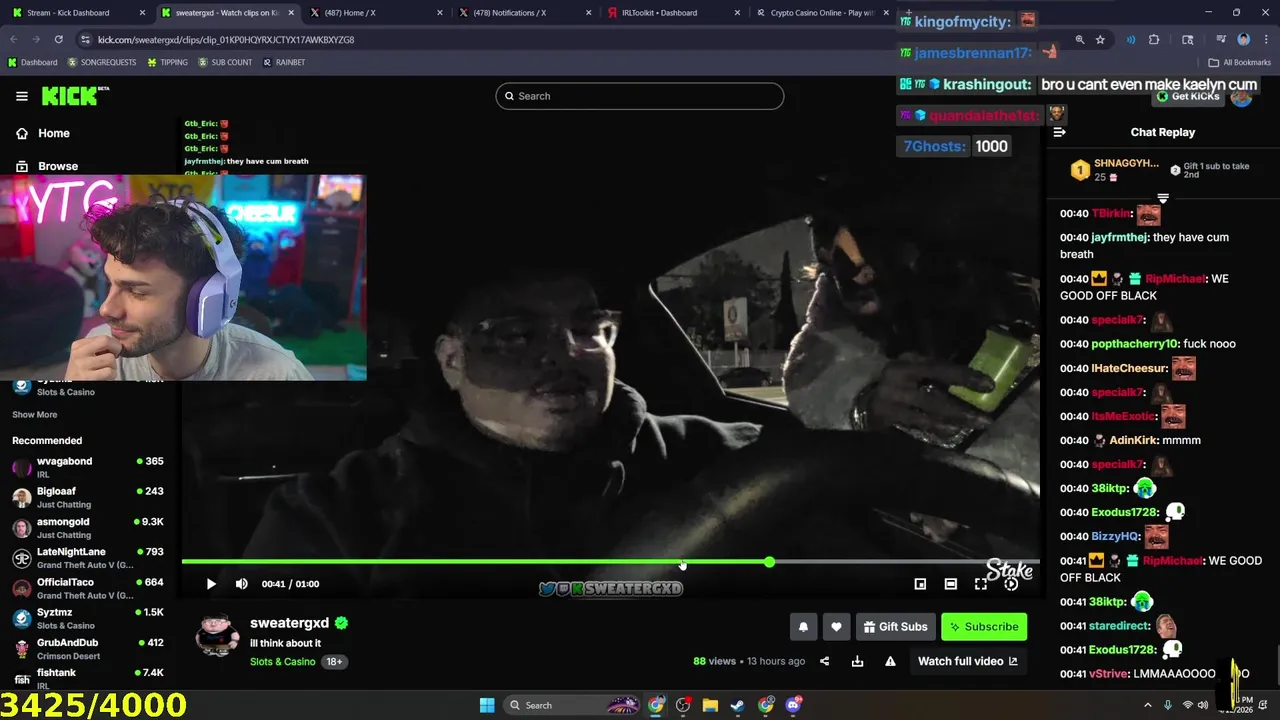Open Chrome profile avatar
Image resolution: width=1280 pixels, height=720 pixels.
1243,39
